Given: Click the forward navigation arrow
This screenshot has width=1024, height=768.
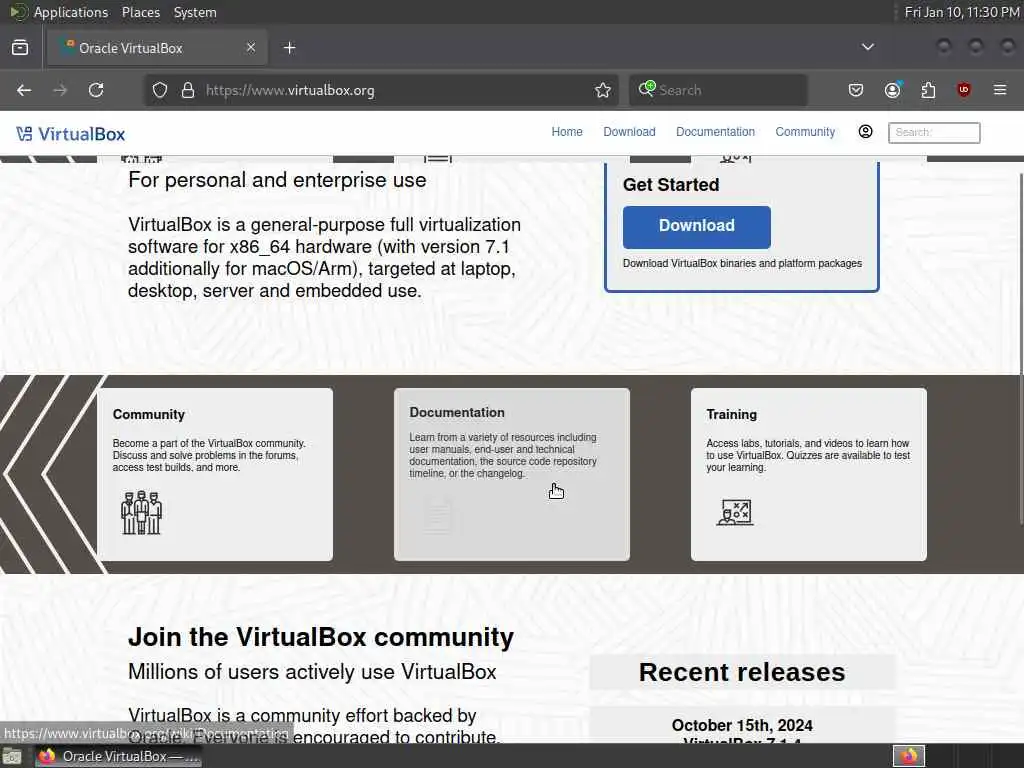Looking at the screenshot, I should (60, 90).
